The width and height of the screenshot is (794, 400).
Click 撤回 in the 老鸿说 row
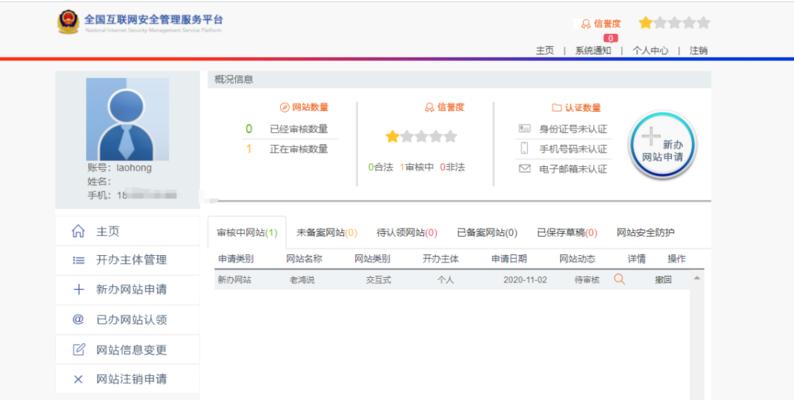click(x=663, y=279)
